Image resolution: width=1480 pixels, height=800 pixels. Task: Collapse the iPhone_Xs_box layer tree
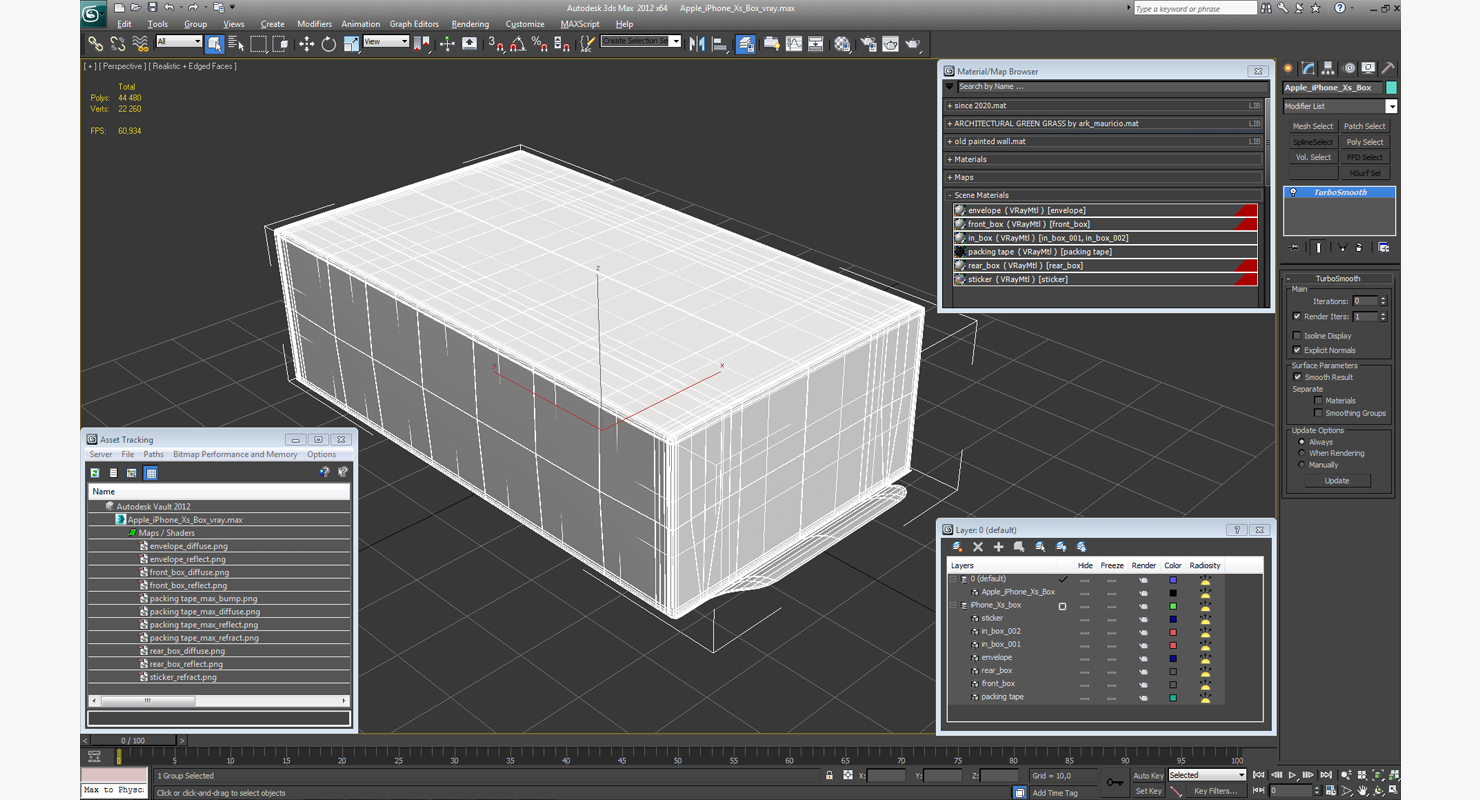pyautogui.click(x=953, y=605)
